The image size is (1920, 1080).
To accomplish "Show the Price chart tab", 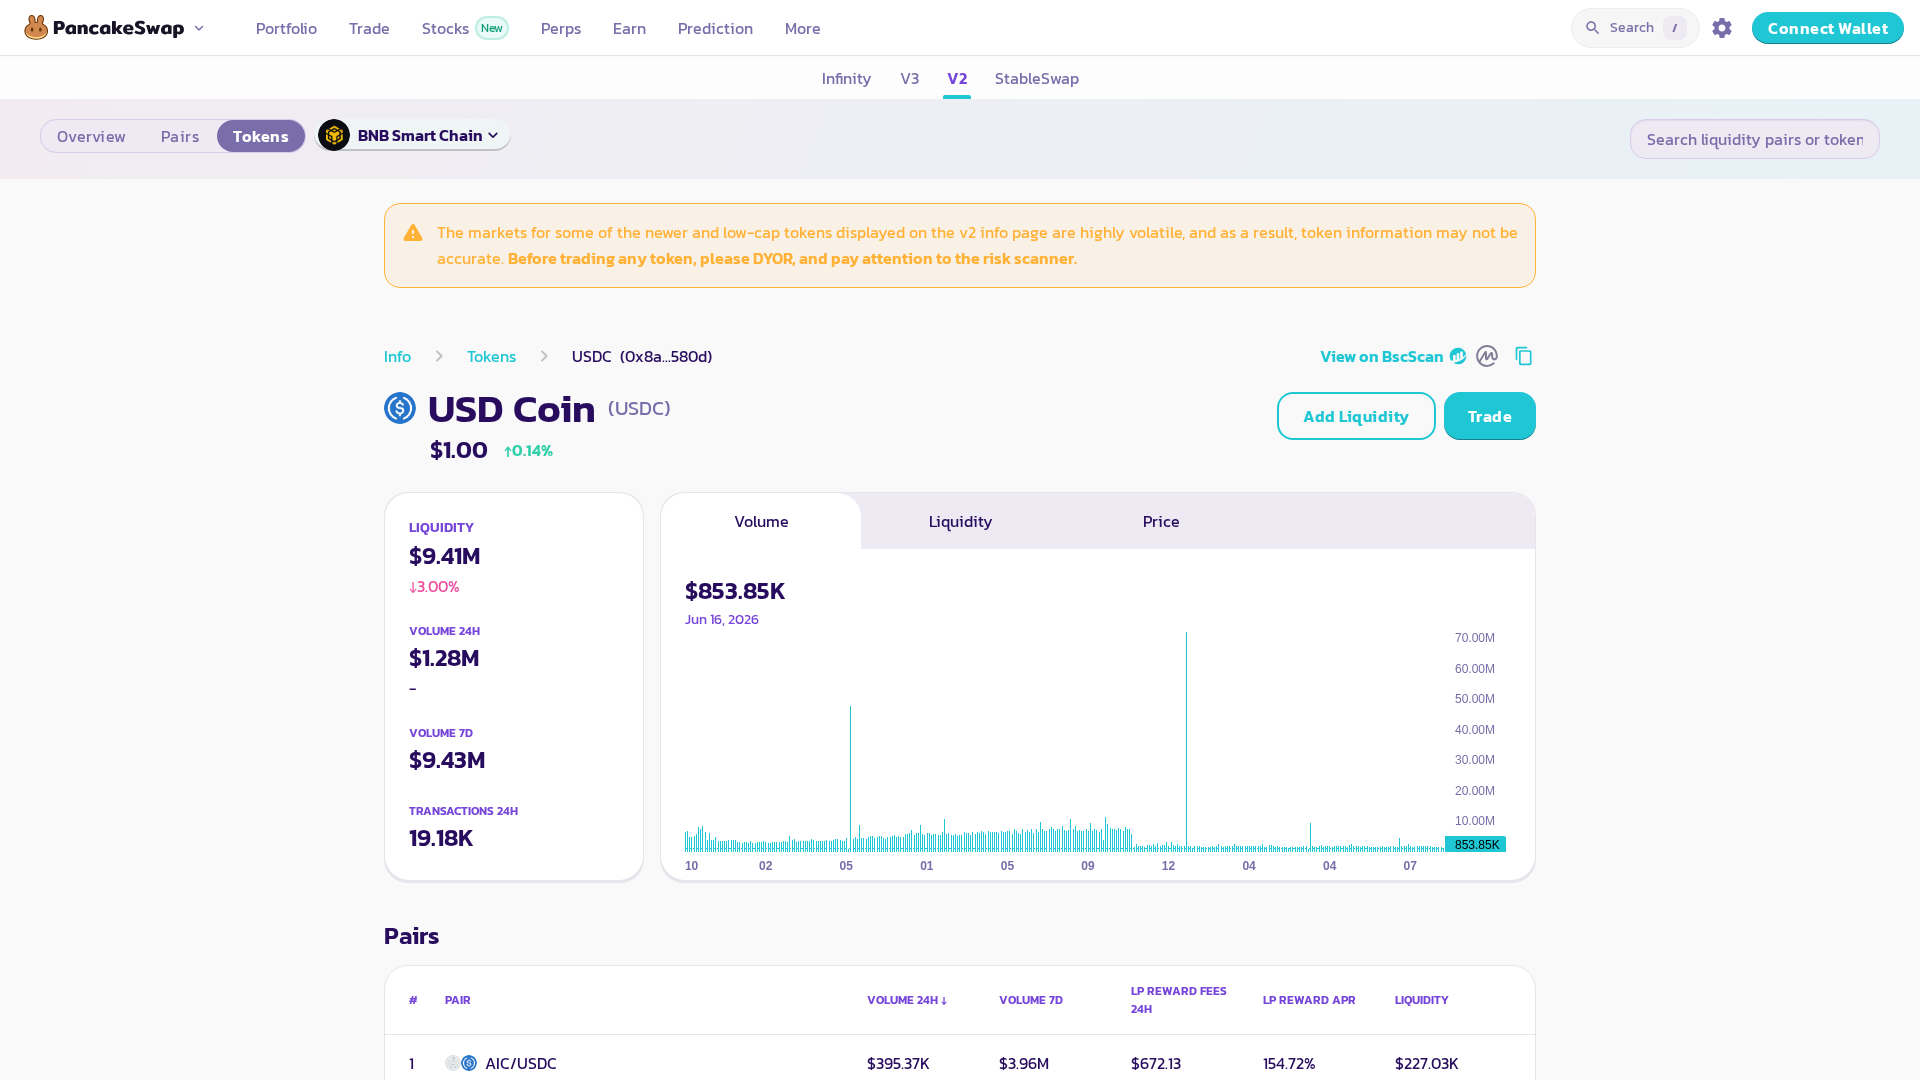I will click(x=1161, y=521).
